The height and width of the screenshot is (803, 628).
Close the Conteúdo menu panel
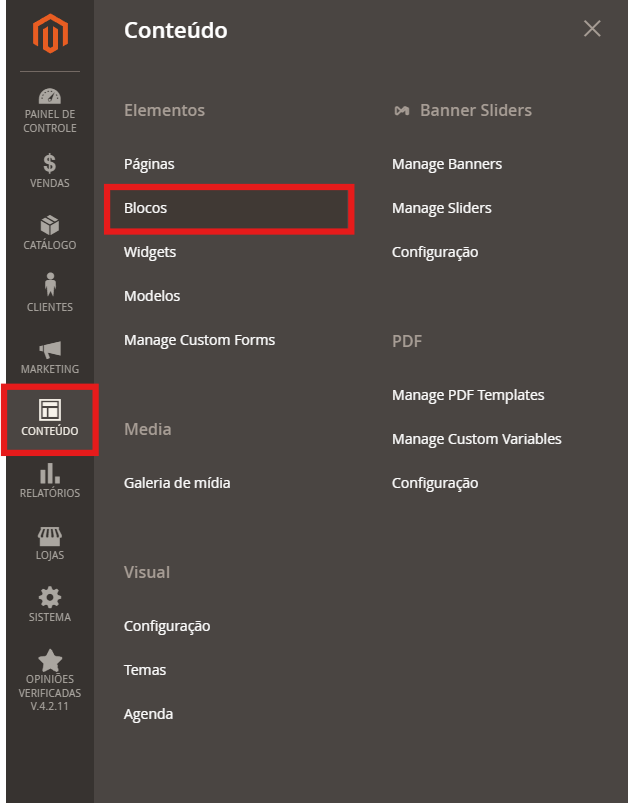coord(592,29)
